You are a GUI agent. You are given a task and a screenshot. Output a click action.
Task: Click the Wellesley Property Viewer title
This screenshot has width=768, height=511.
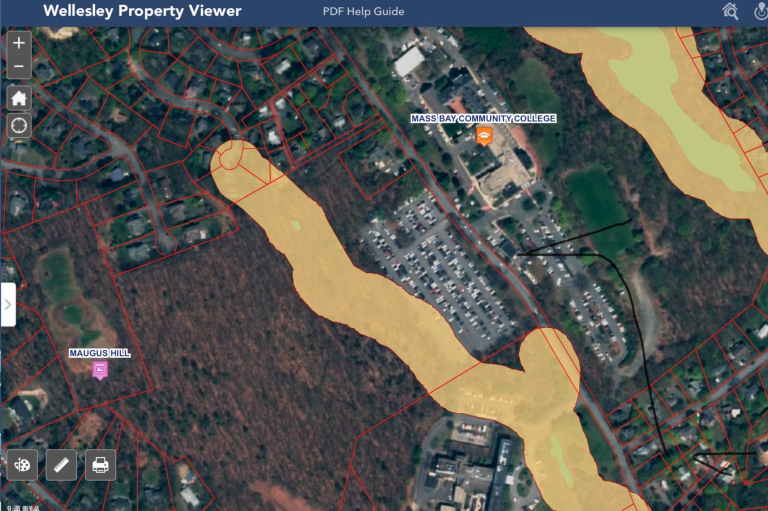pyautogui.click(x=142, y=11)
